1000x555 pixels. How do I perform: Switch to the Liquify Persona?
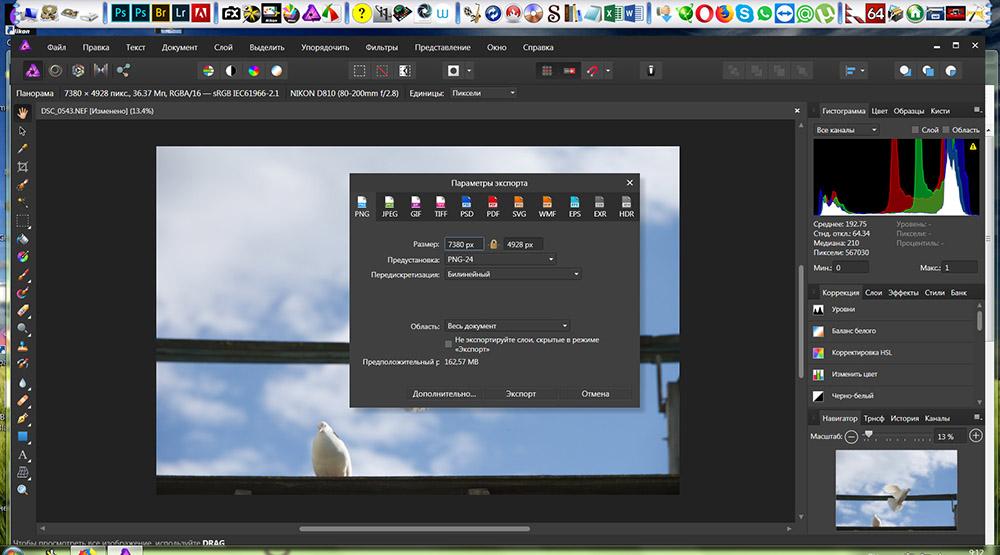click(55, 71)
